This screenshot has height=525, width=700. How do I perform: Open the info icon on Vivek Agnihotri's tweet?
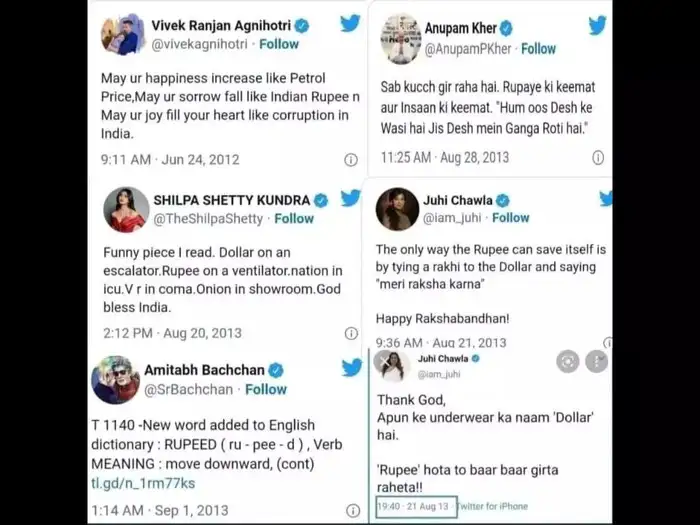tap(351, 160)
